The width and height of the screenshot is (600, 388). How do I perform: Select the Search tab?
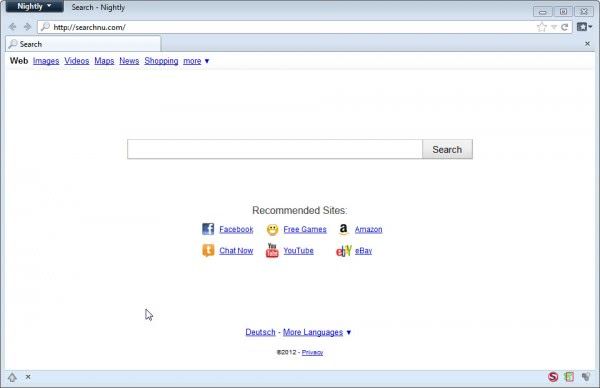(83, 44)
